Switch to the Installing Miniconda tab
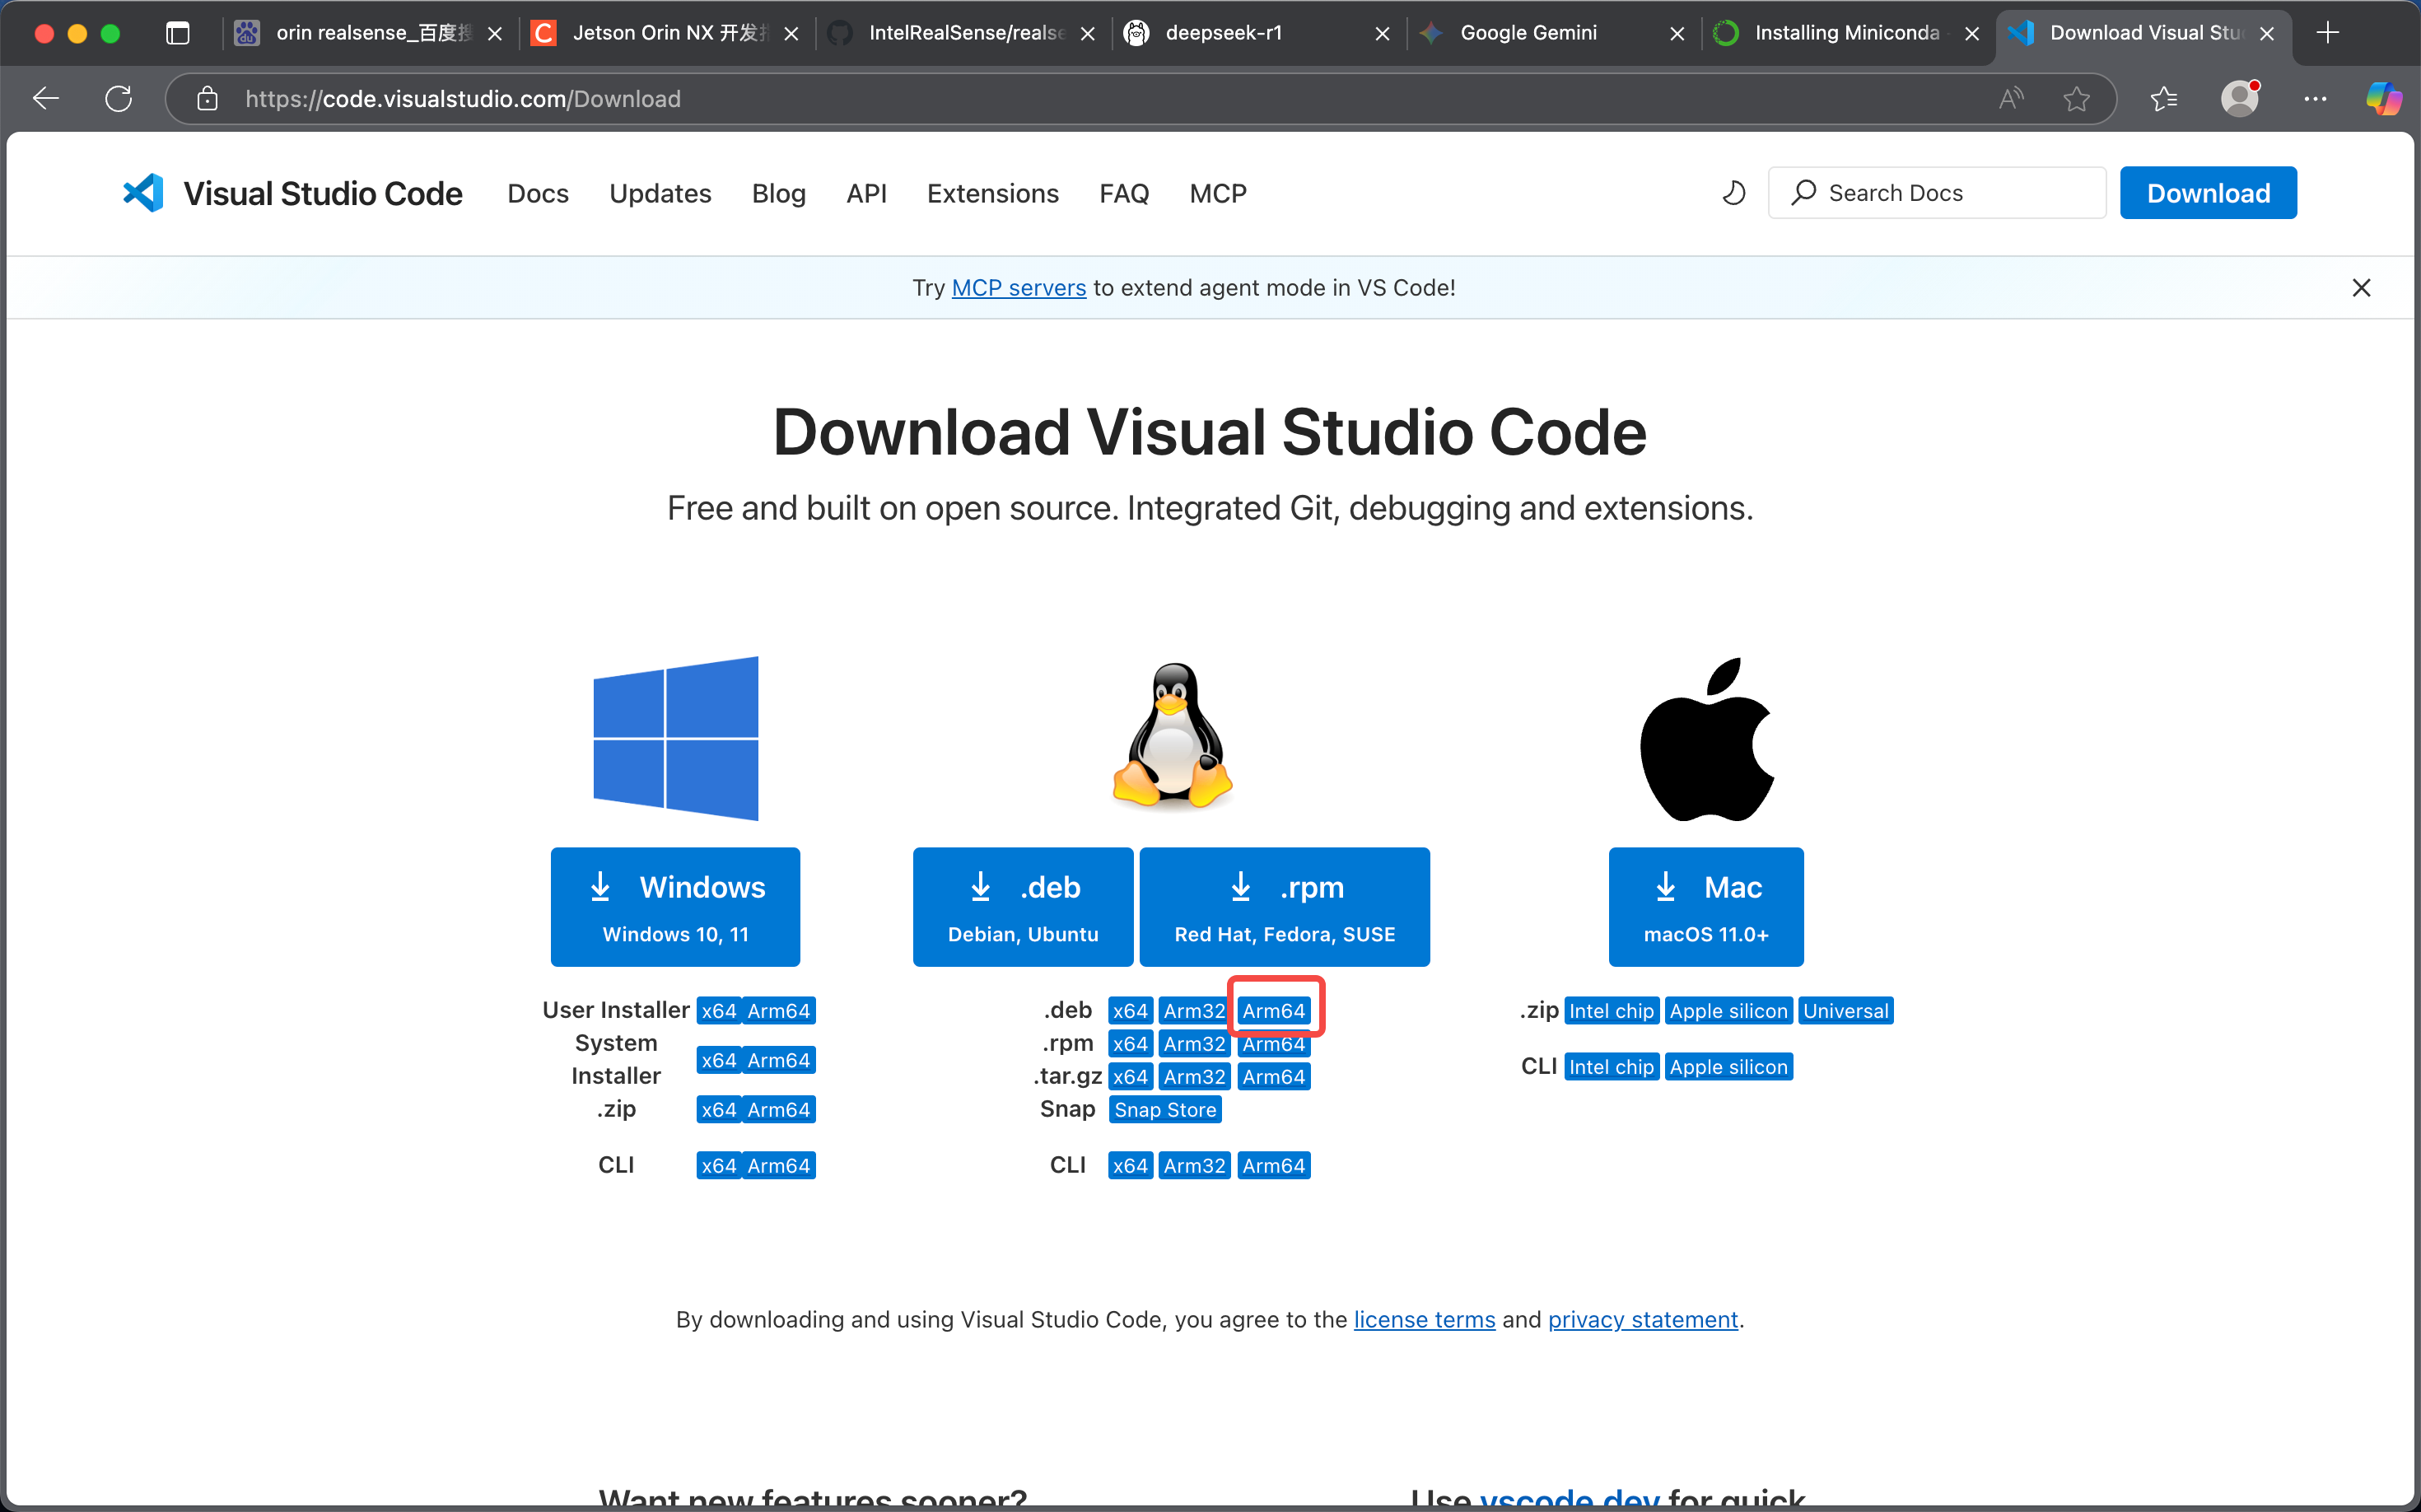2421x1512 pixels. (x=1848, y=33)
